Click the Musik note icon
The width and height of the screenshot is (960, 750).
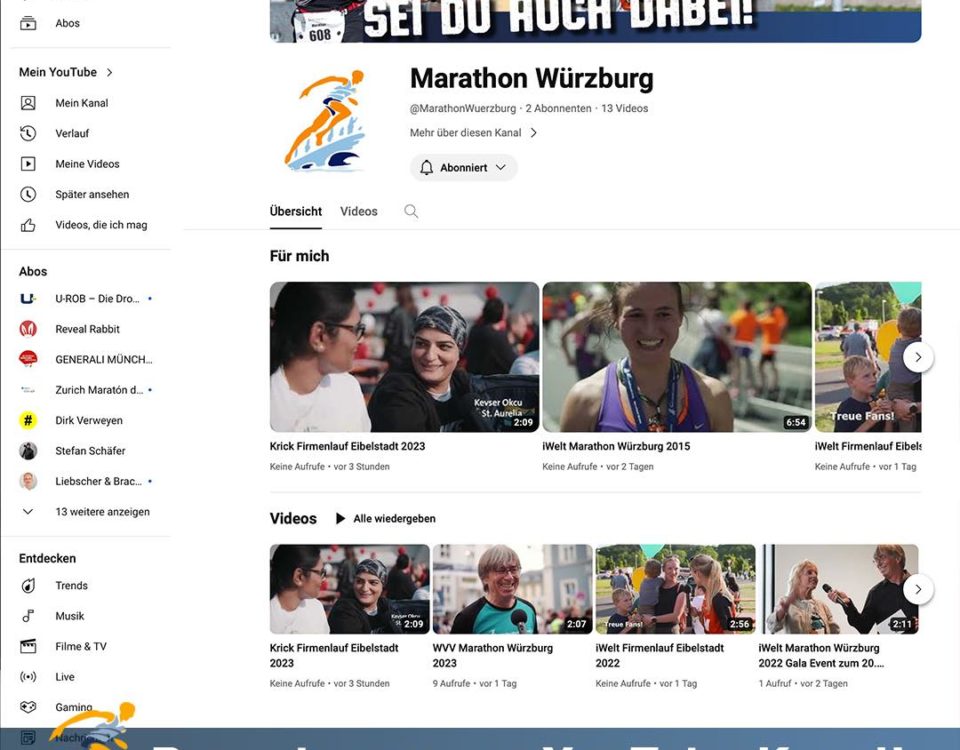pyautogui.click(x=28, y=616)
